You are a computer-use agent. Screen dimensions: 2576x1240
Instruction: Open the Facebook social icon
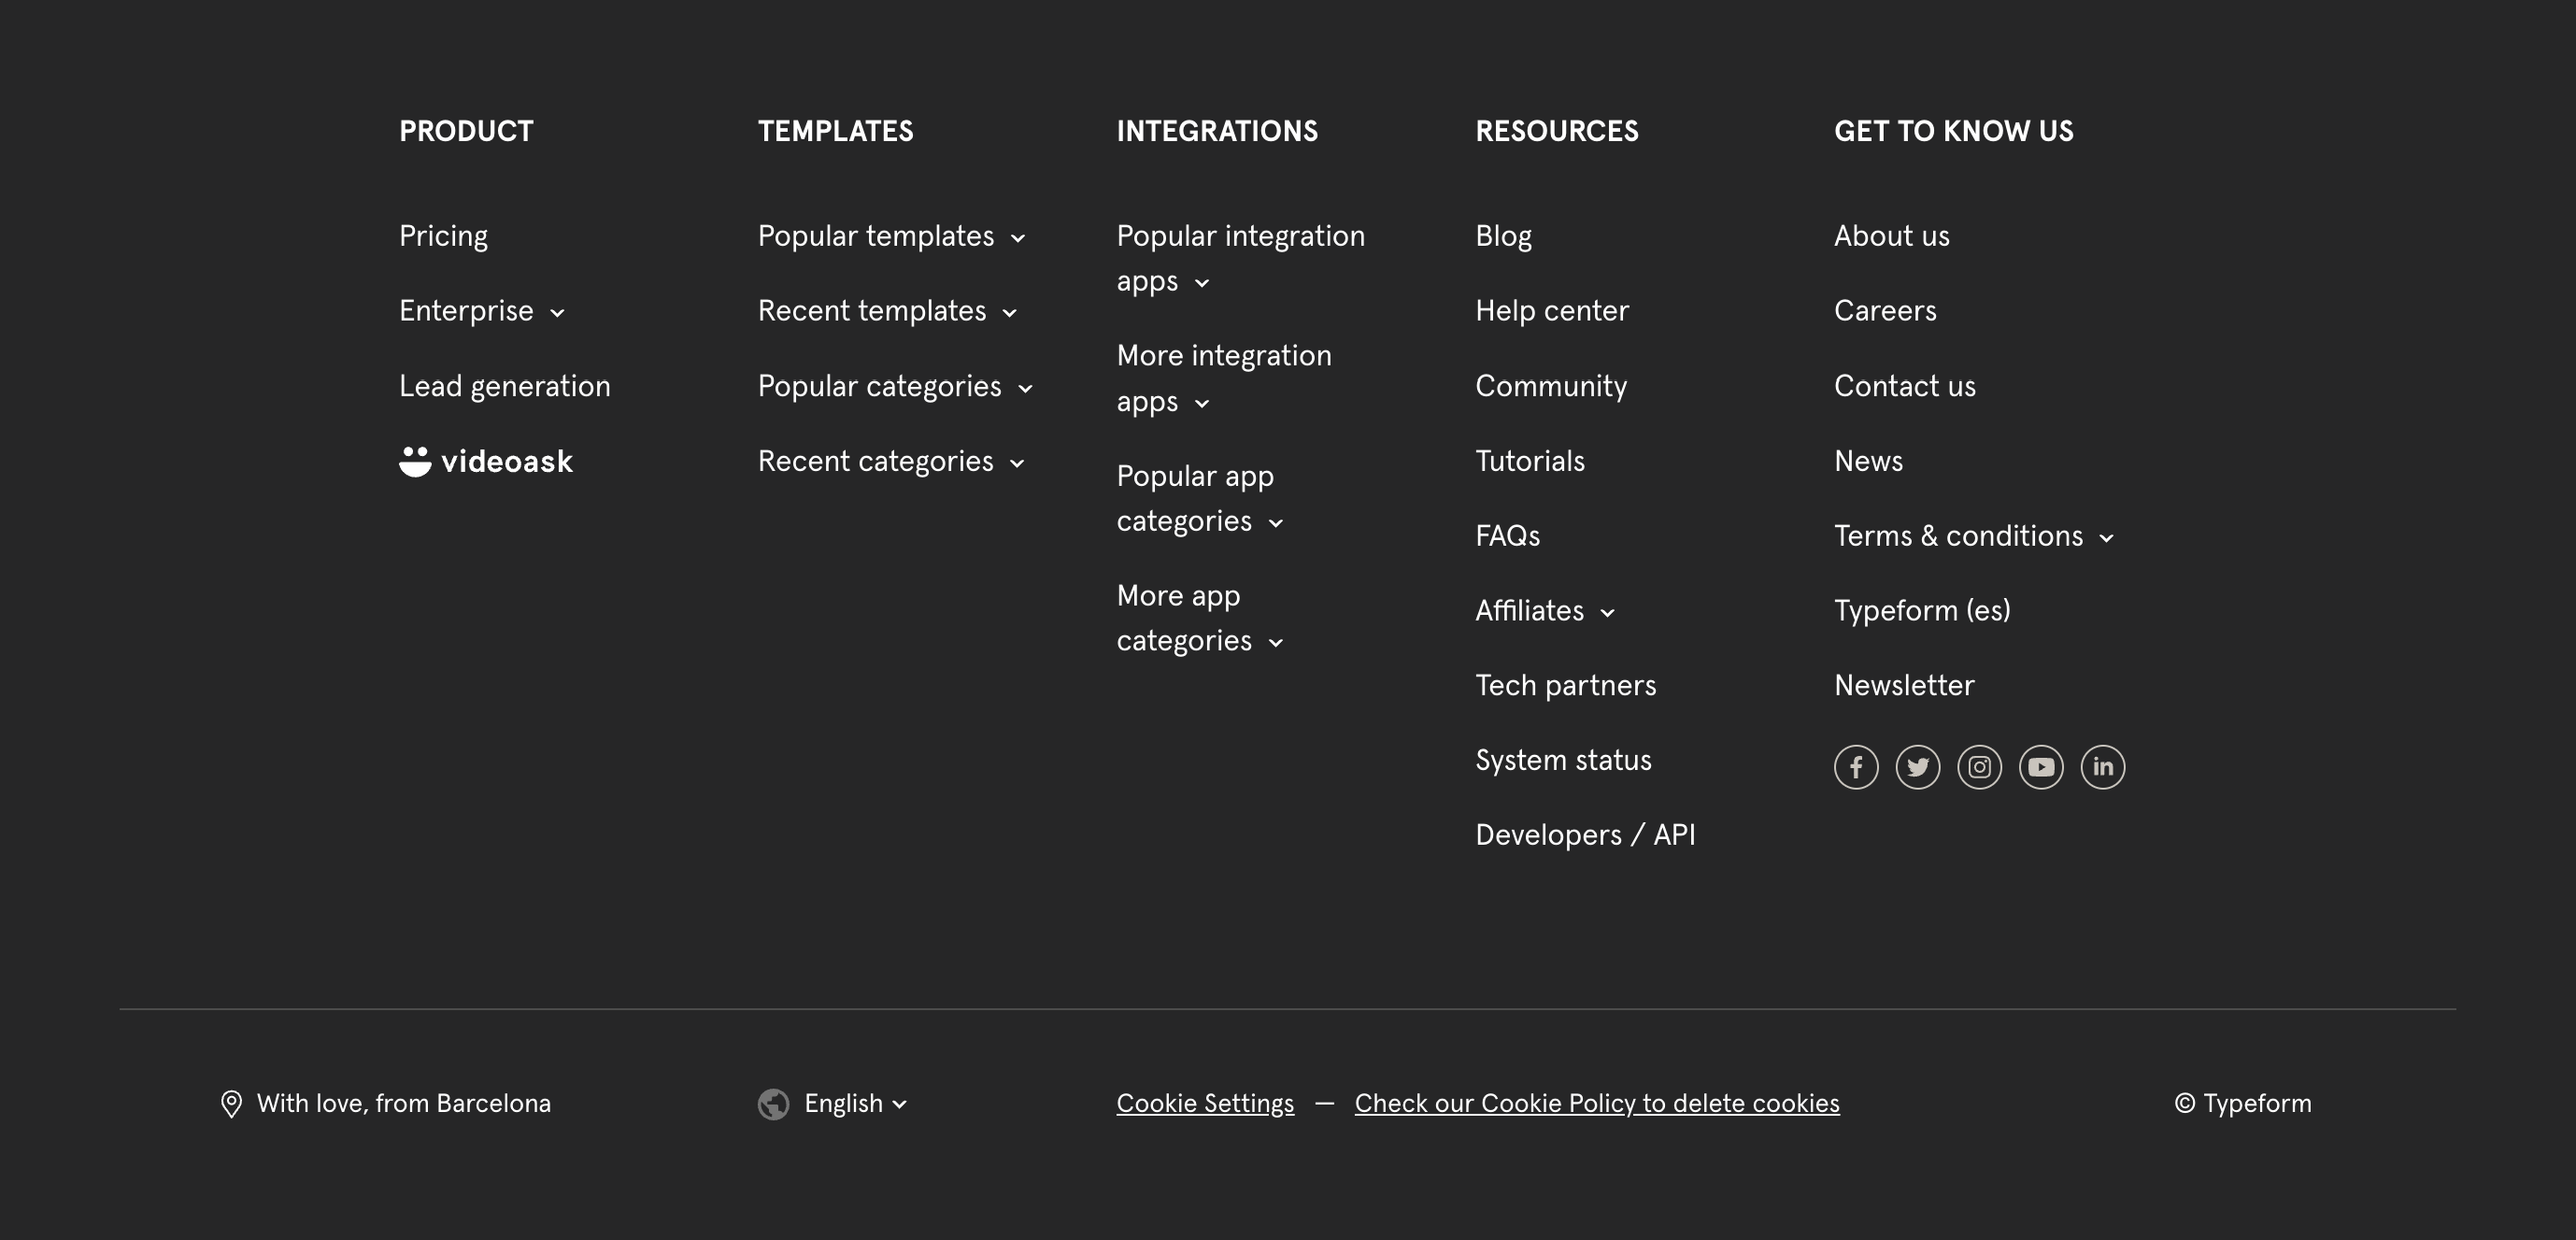(1856, 767)
